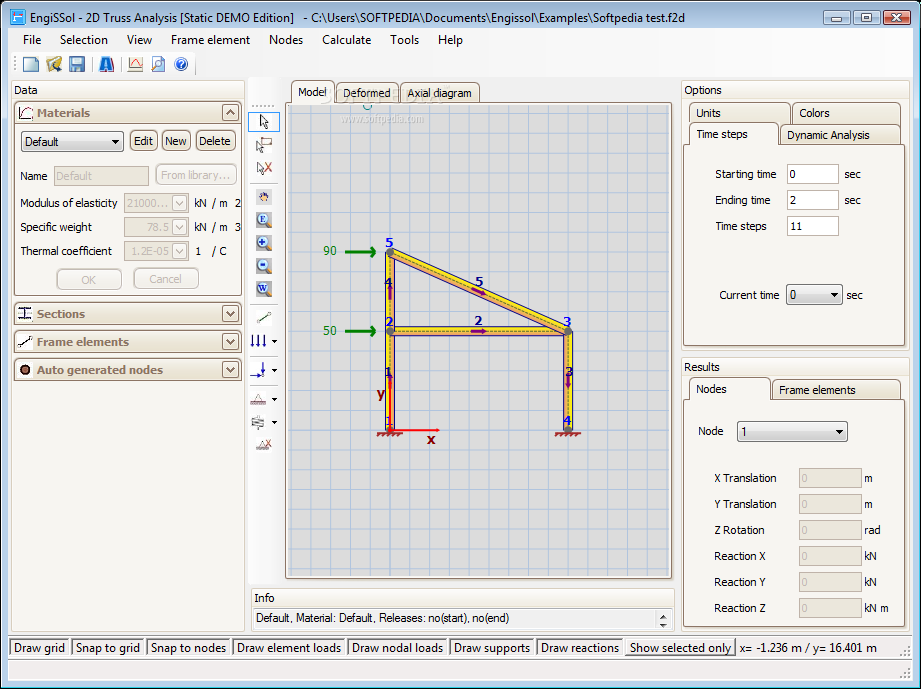Click the material Delete button
This screenshot has height=689, width=921.
[x=214, y=141]
